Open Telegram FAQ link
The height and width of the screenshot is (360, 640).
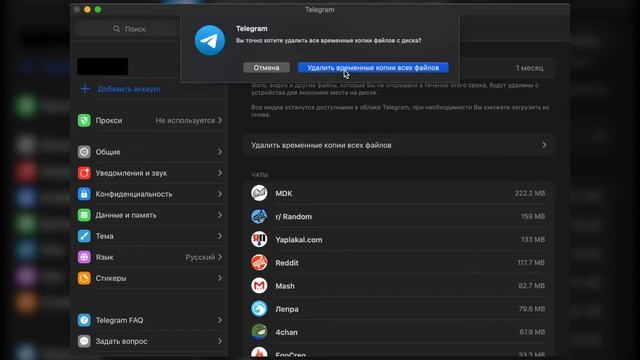point(150,320)
